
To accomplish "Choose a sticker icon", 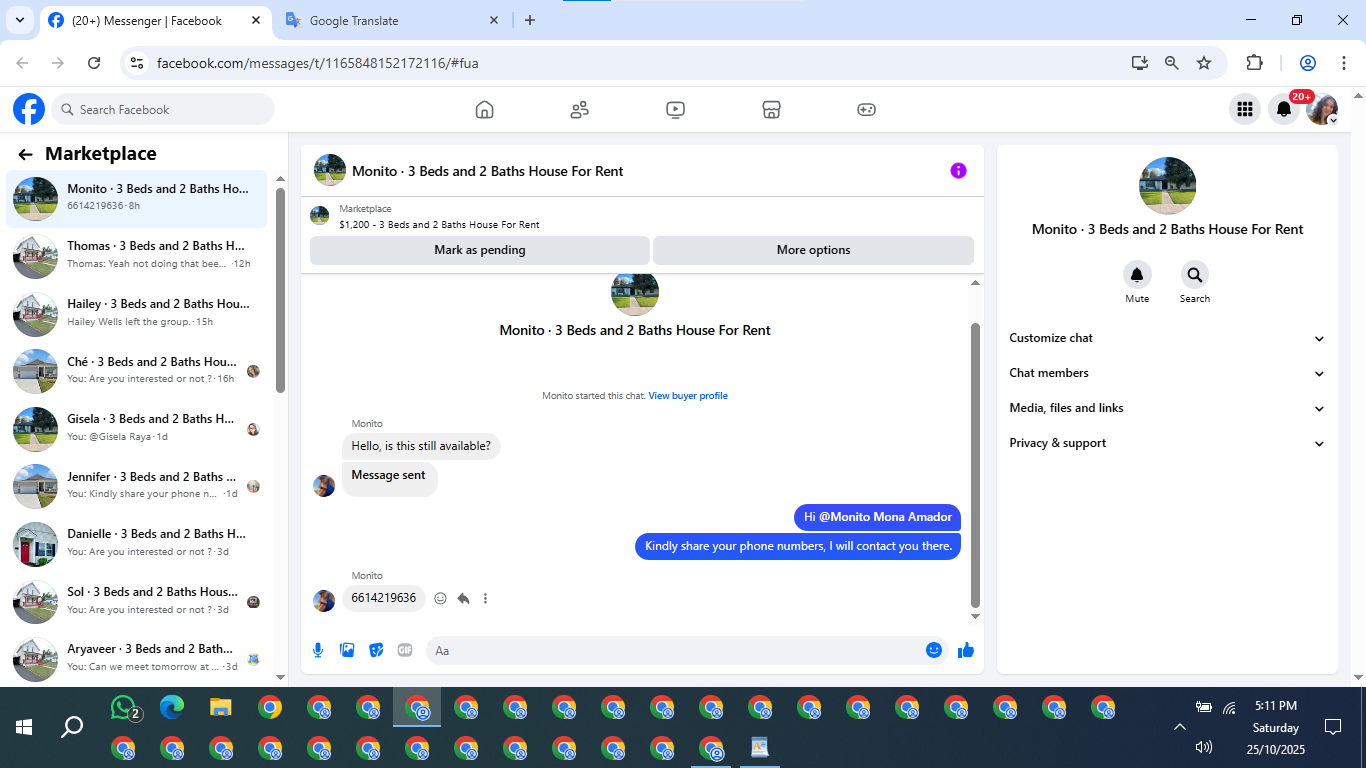I will 376,650.
